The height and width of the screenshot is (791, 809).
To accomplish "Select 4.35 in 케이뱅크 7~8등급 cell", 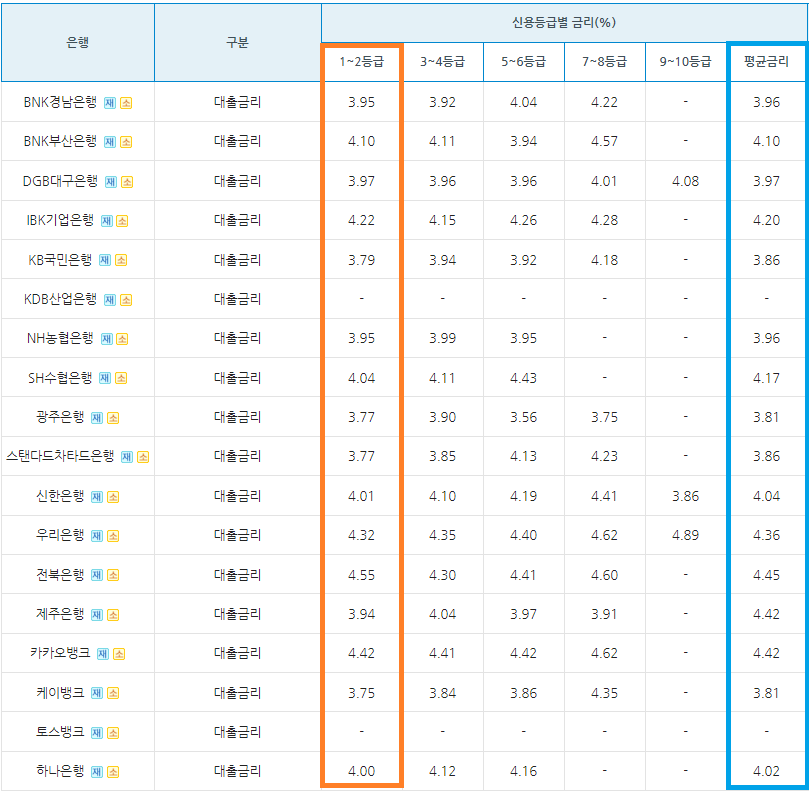I will (x=605, y=693).
